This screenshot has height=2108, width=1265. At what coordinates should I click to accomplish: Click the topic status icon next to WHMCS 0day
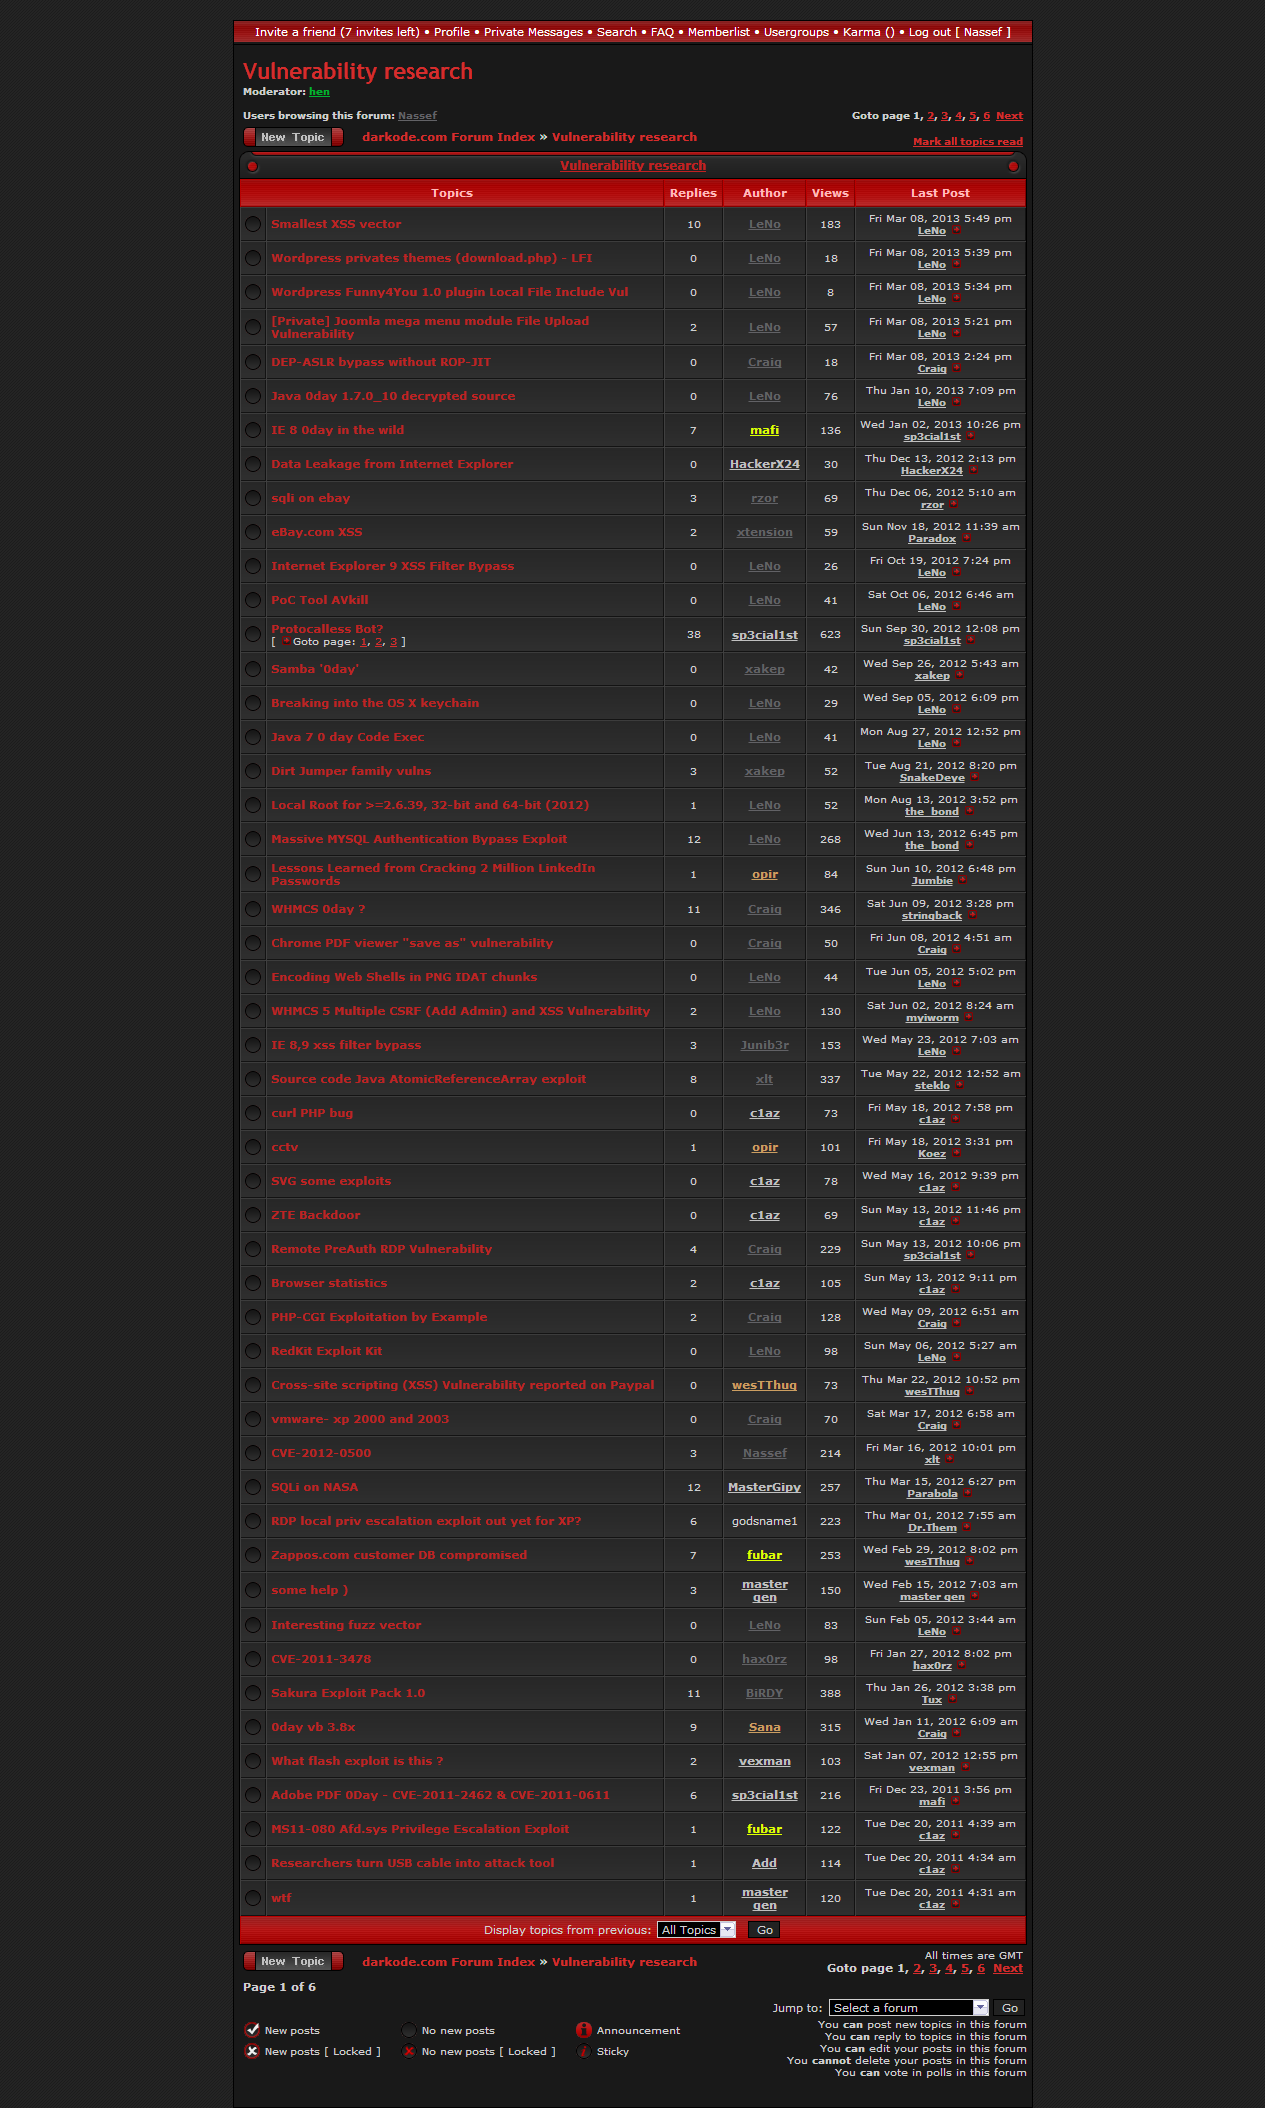click(253, 910)
